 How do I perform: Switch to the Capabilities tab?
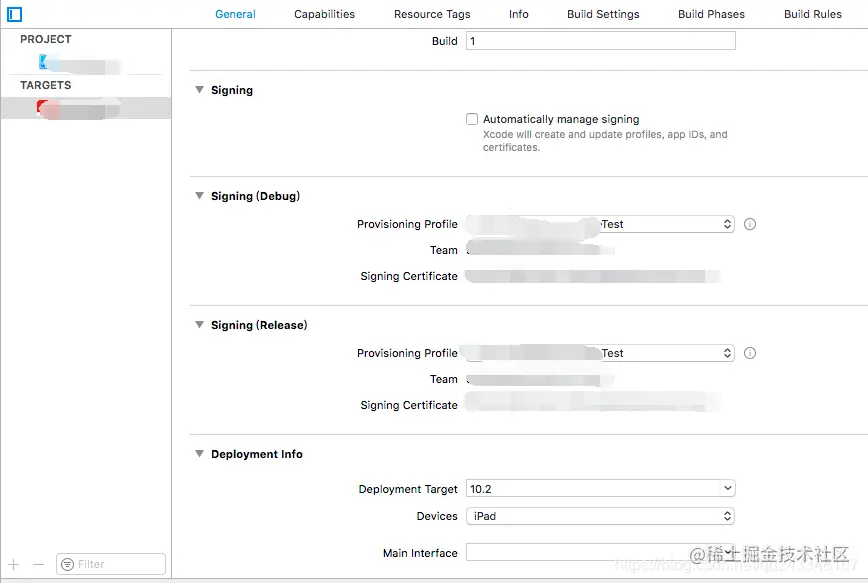click(324, 14)
